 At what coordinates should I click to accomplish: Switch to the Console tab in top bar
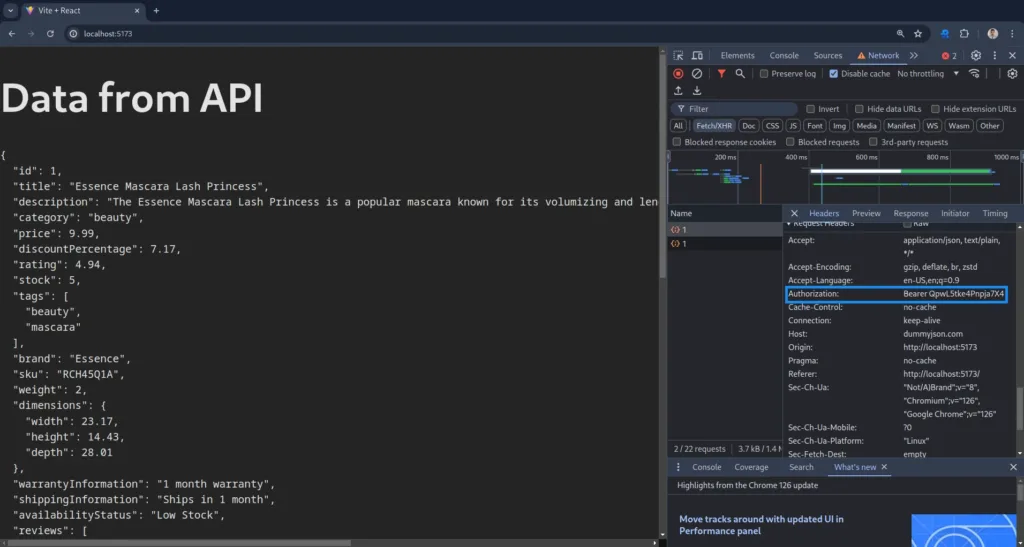coord(784,55)
